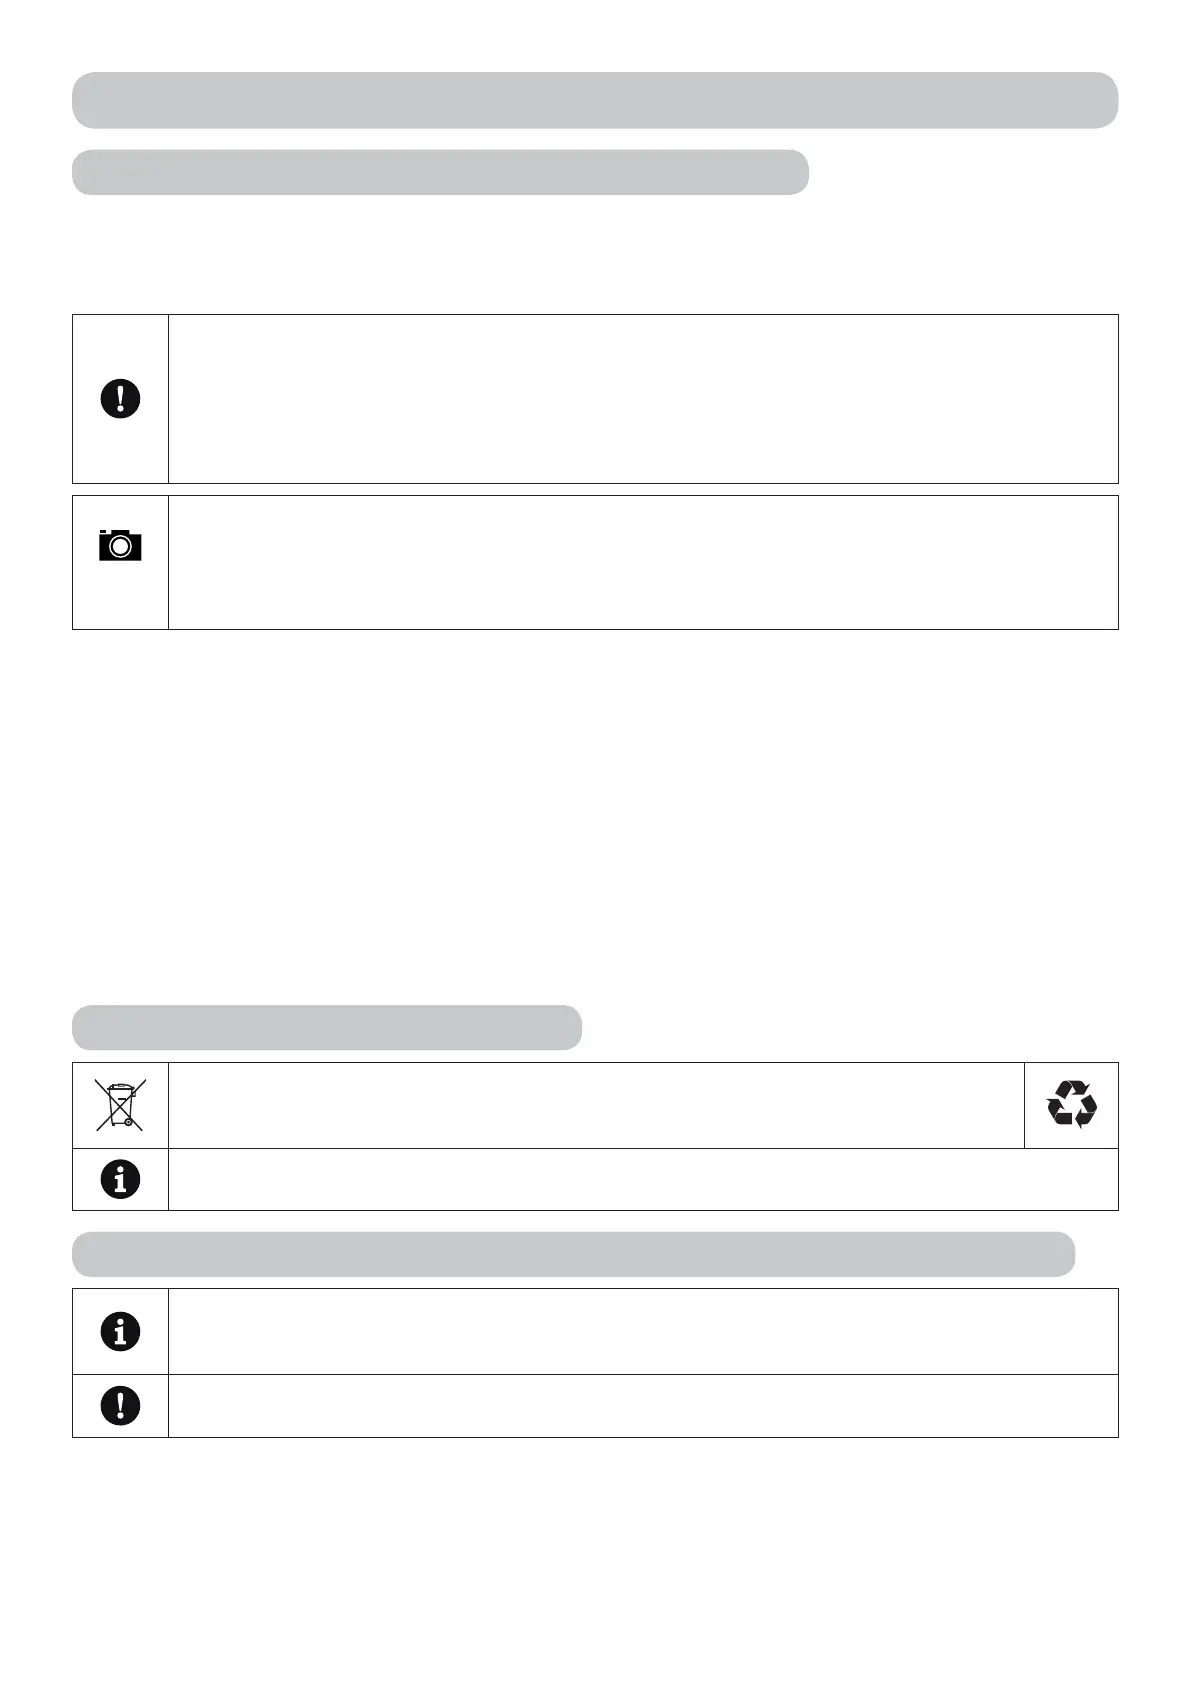Click the bottom-most exclamation warning icon
The width and height of the screenshot is (1191, 1684).
tap(120, 1405)
